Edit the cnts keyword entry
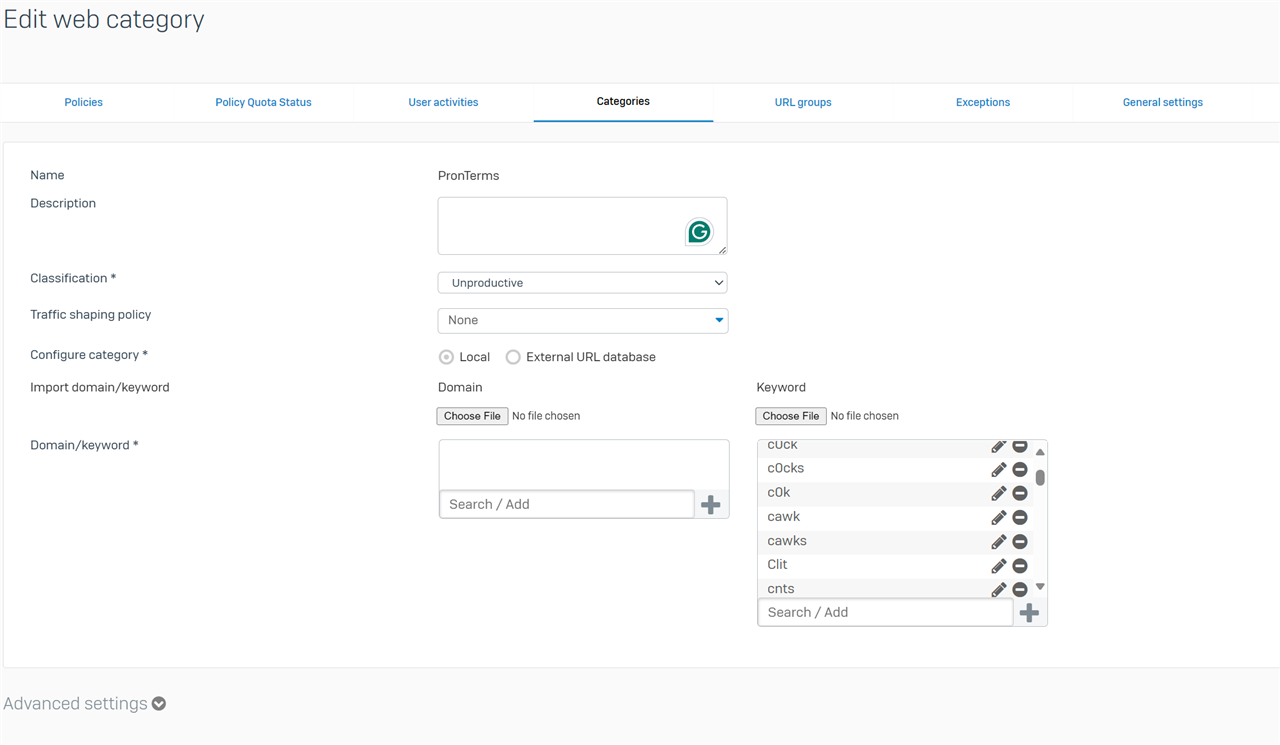This screenshot has height=745, width=1280. pos(998,589)
